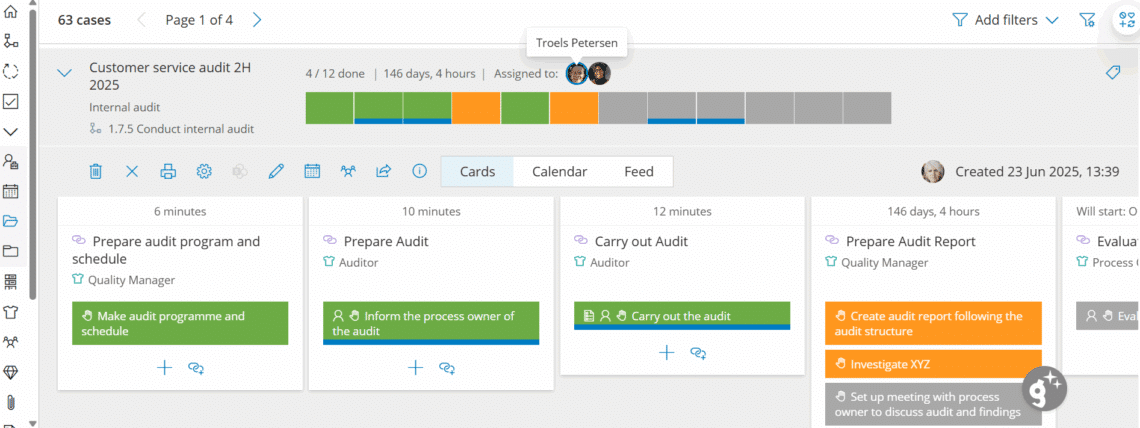Open filter settings funnel-with-gear icon
Viewport: 1140px width, 428px height.
click(1088, 20)
